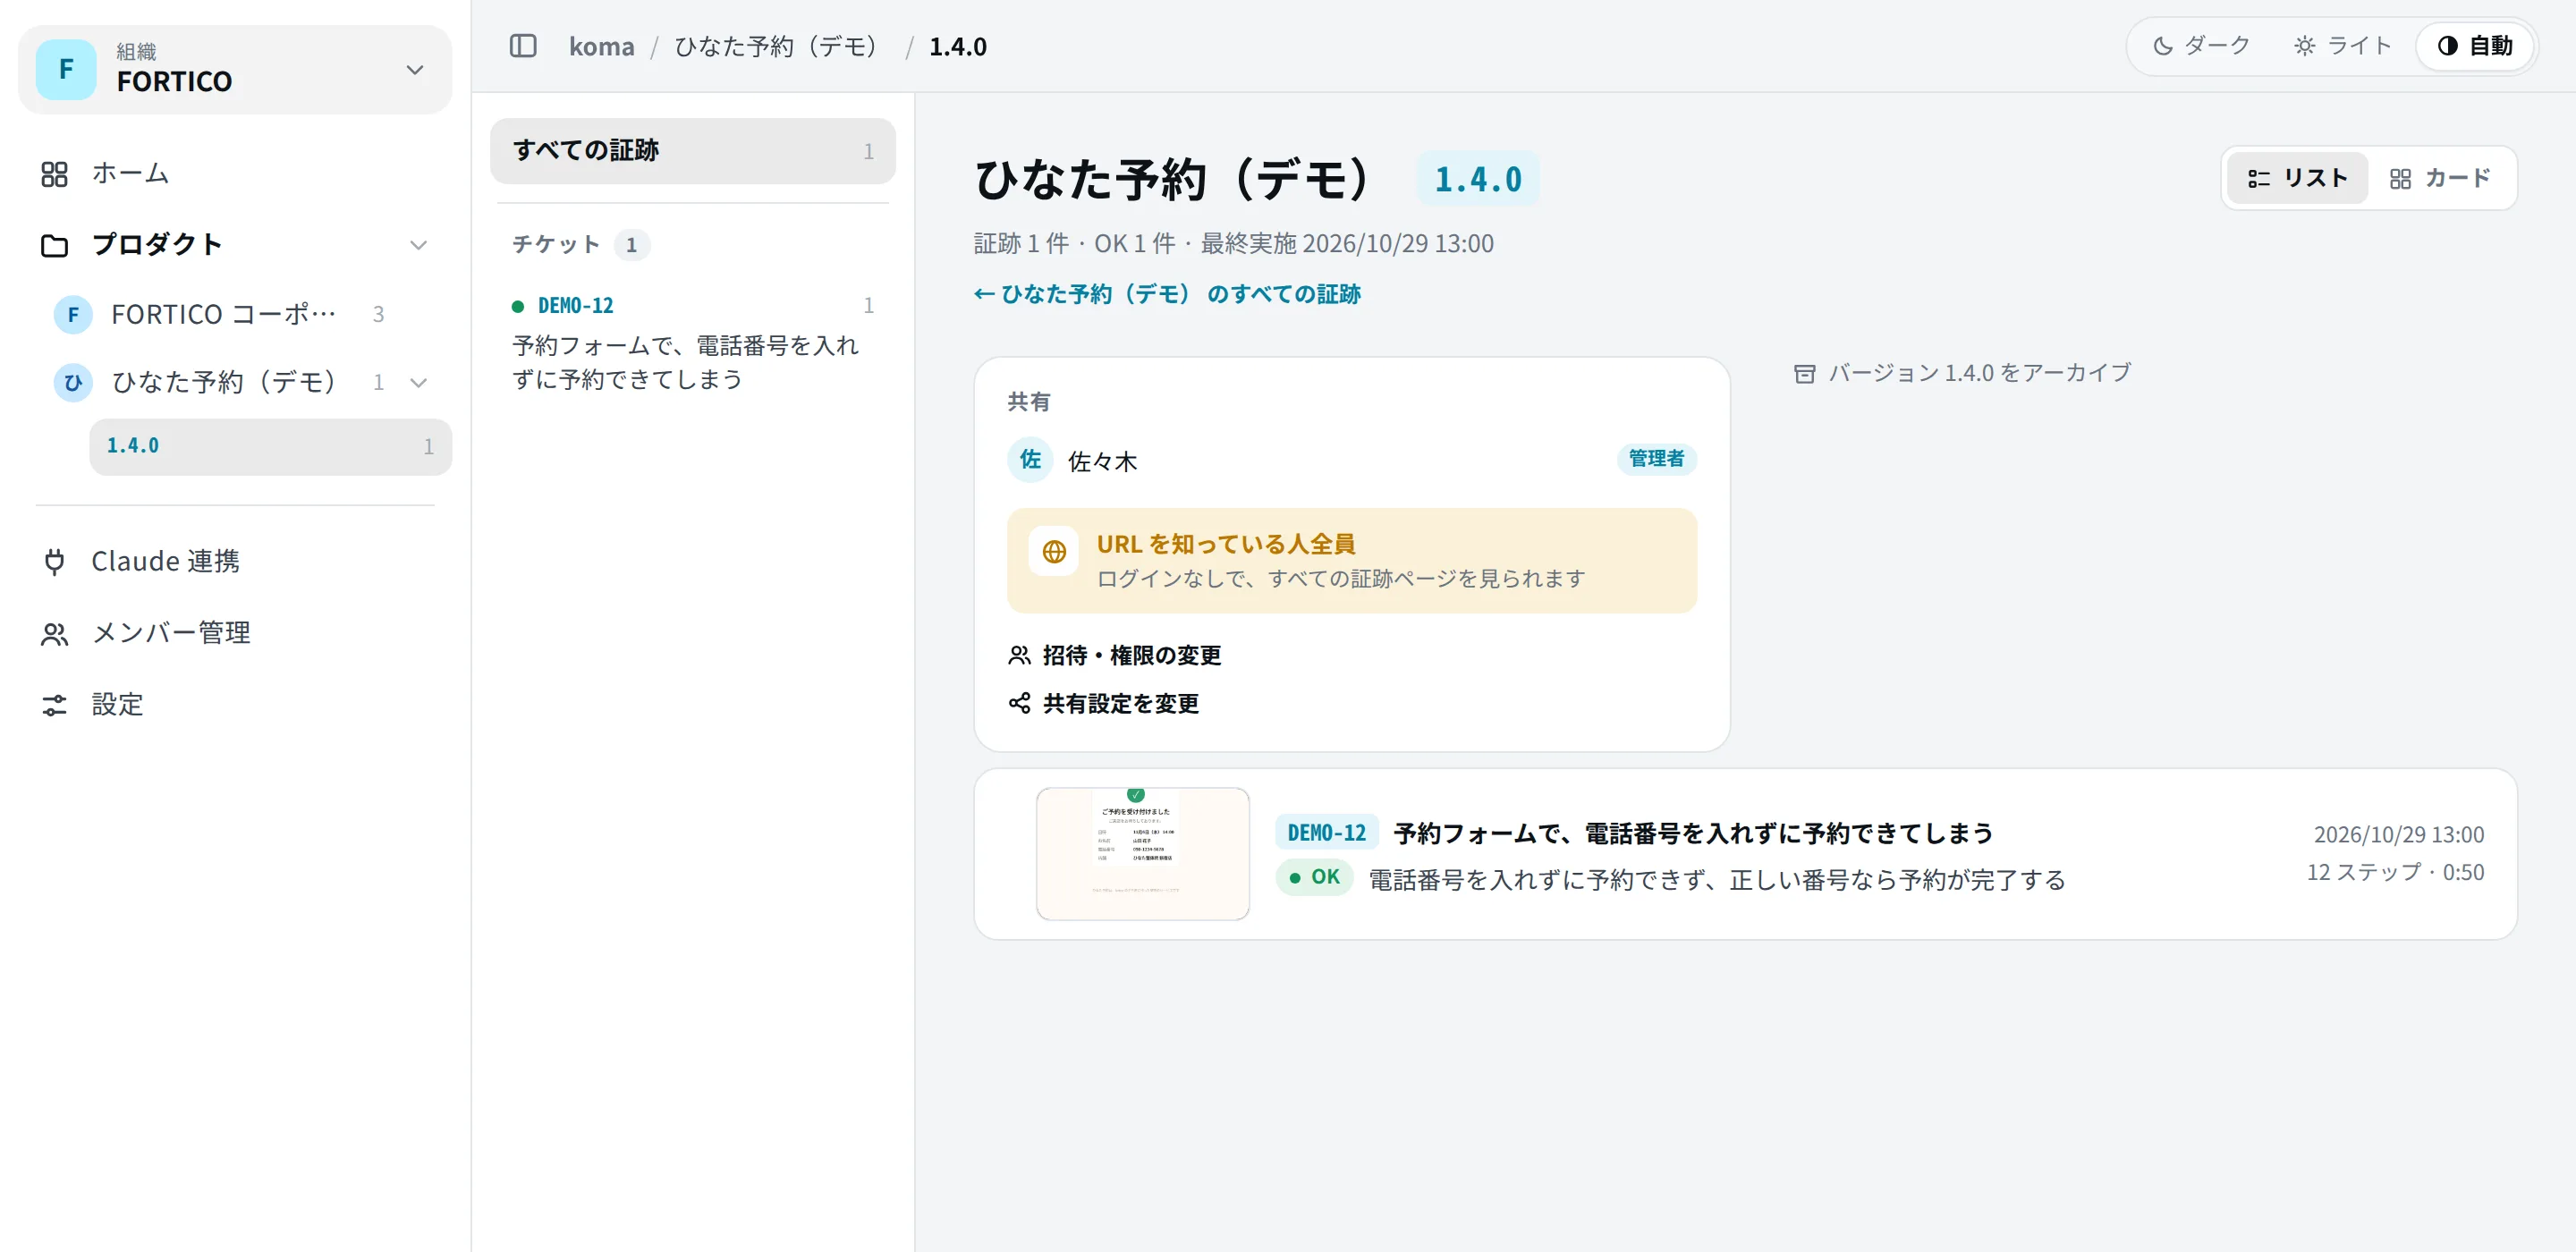This screenshot has width=2576, height=1252.
Task: Set theme to 自動
Action: click(2476, 46)
